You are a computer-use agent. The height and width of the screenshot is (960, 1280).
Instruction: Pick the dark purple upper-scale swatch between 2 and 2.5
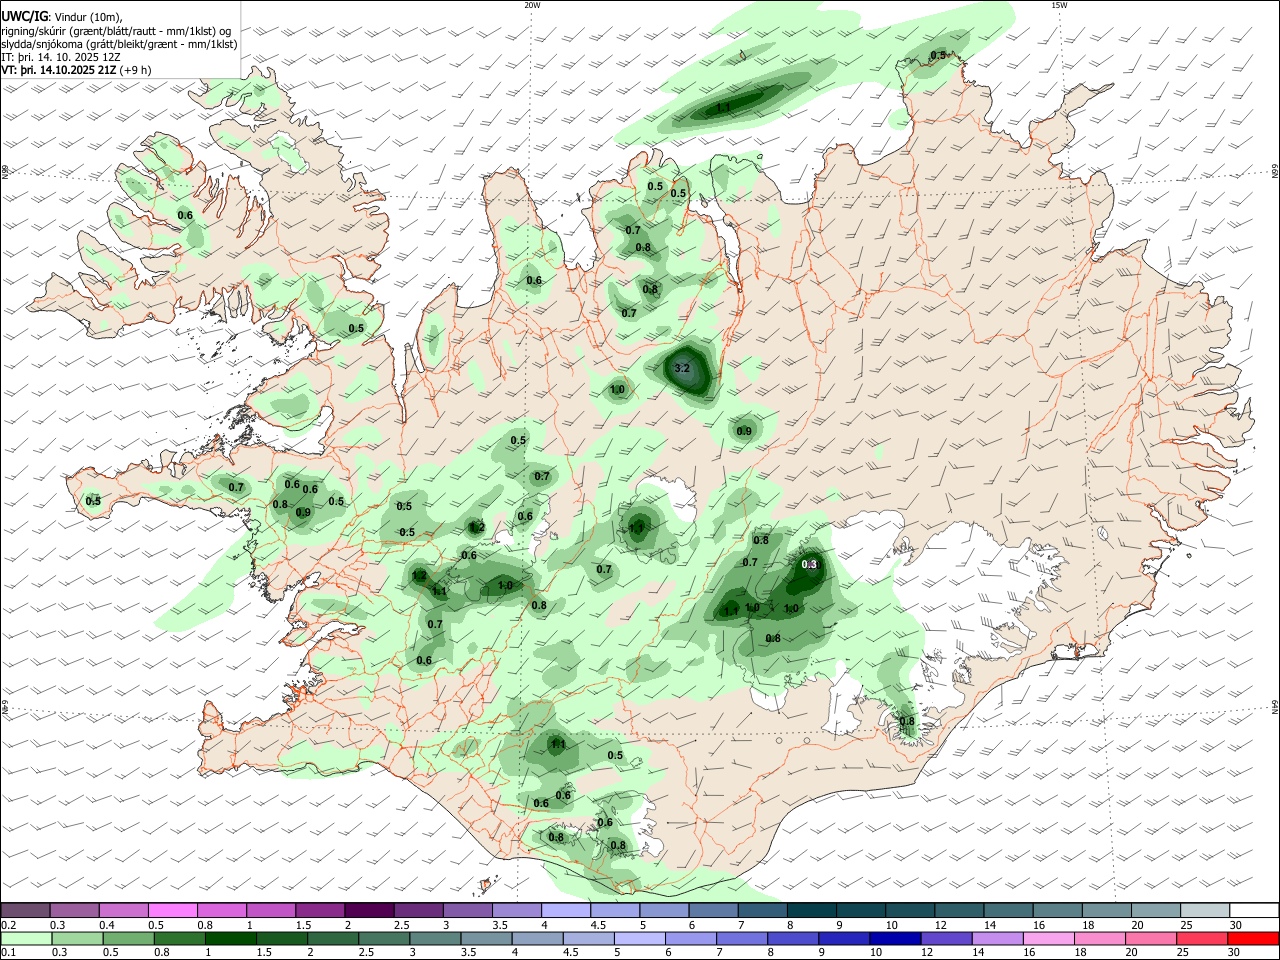coord(369,910)
